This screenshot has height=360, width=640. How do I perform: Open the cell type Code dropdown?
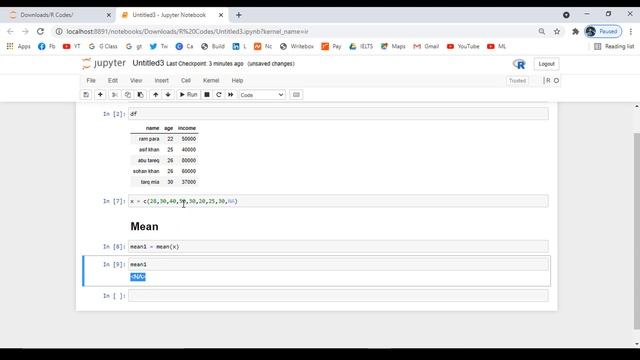pyautogui.click(x=262, y=95)
